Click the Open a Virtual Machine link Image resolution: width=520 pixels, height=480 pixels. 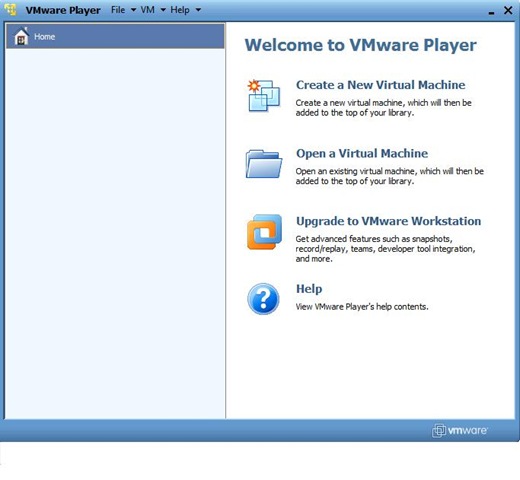tap(362, 153)
